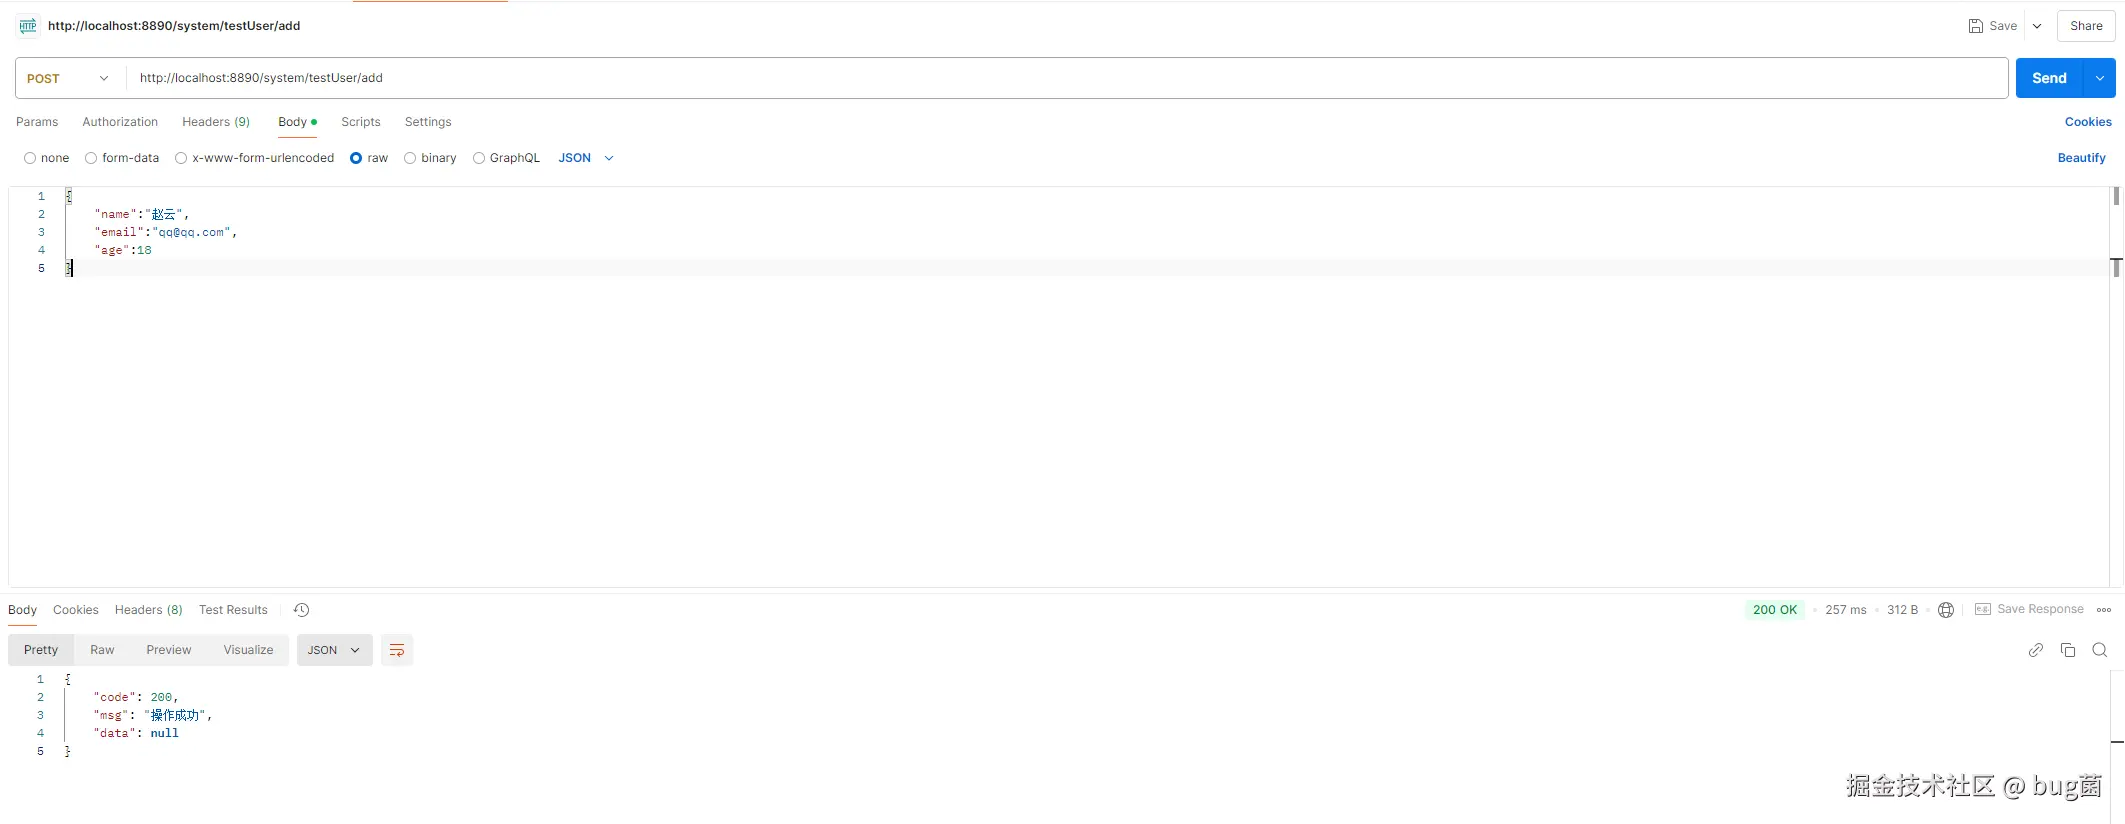
Task: Select GraphQL as body type
Action: 479,158
